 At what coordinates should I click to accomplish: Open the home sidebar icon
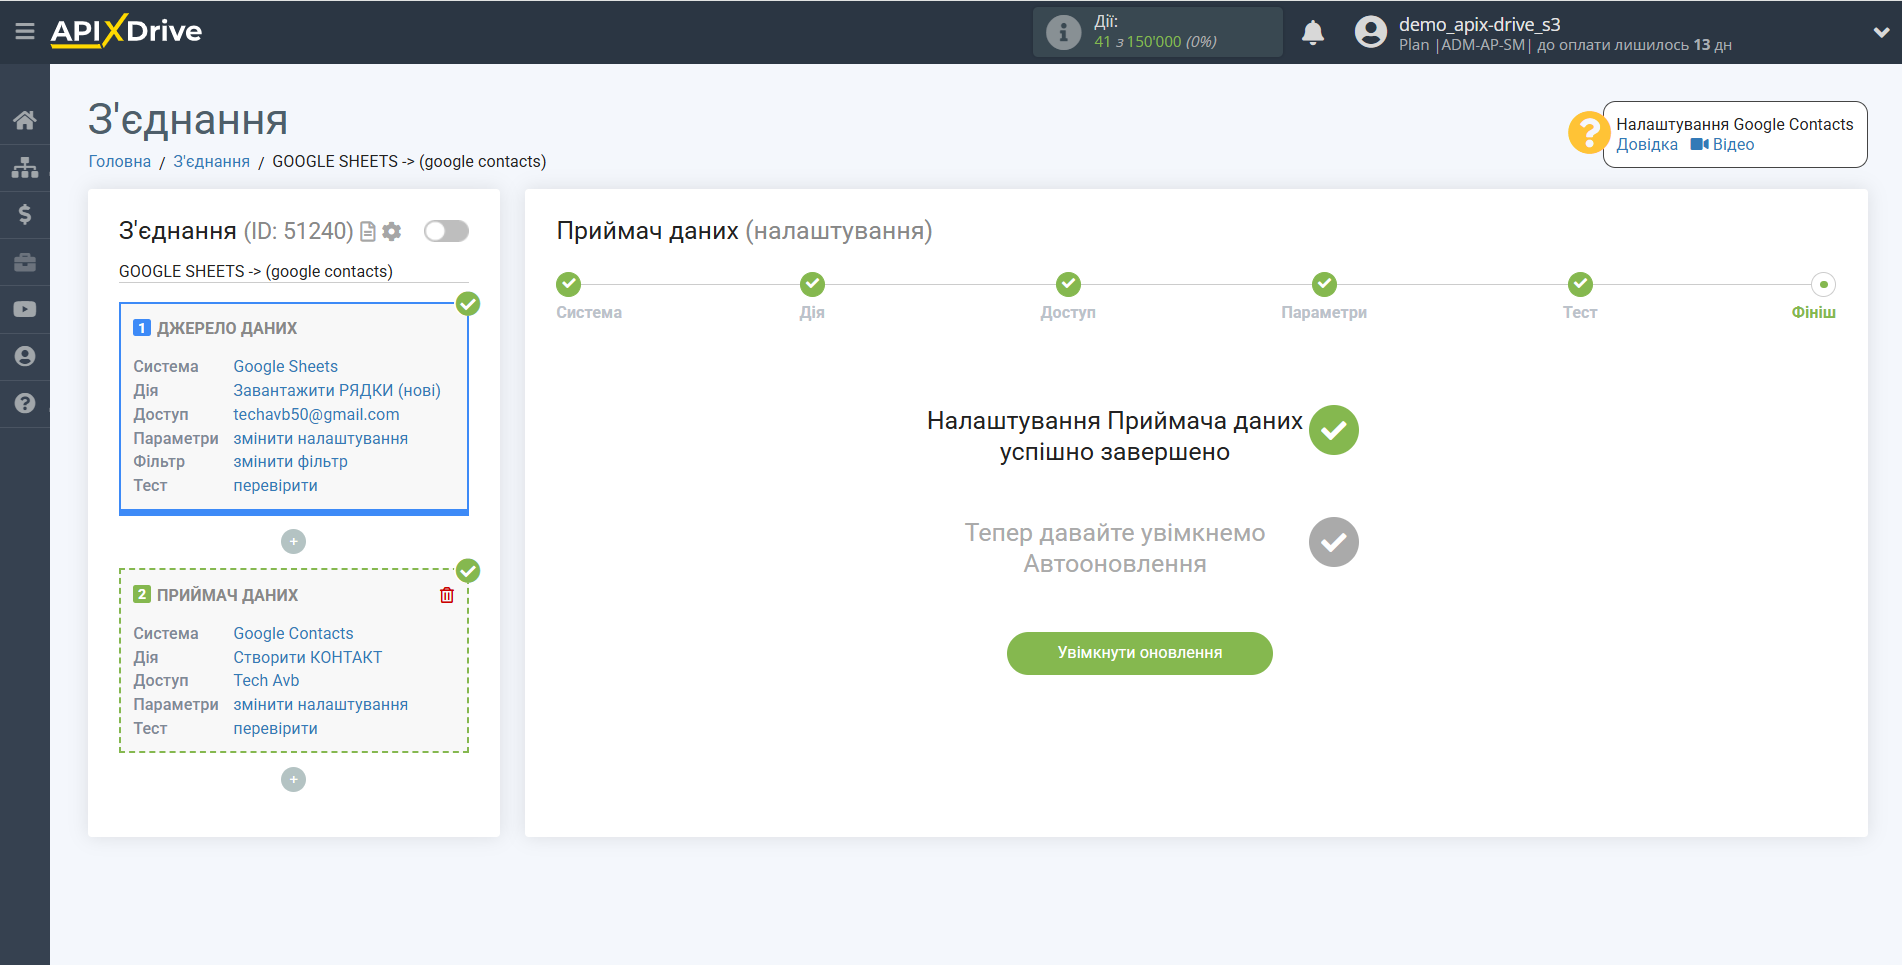click(25, 120)
